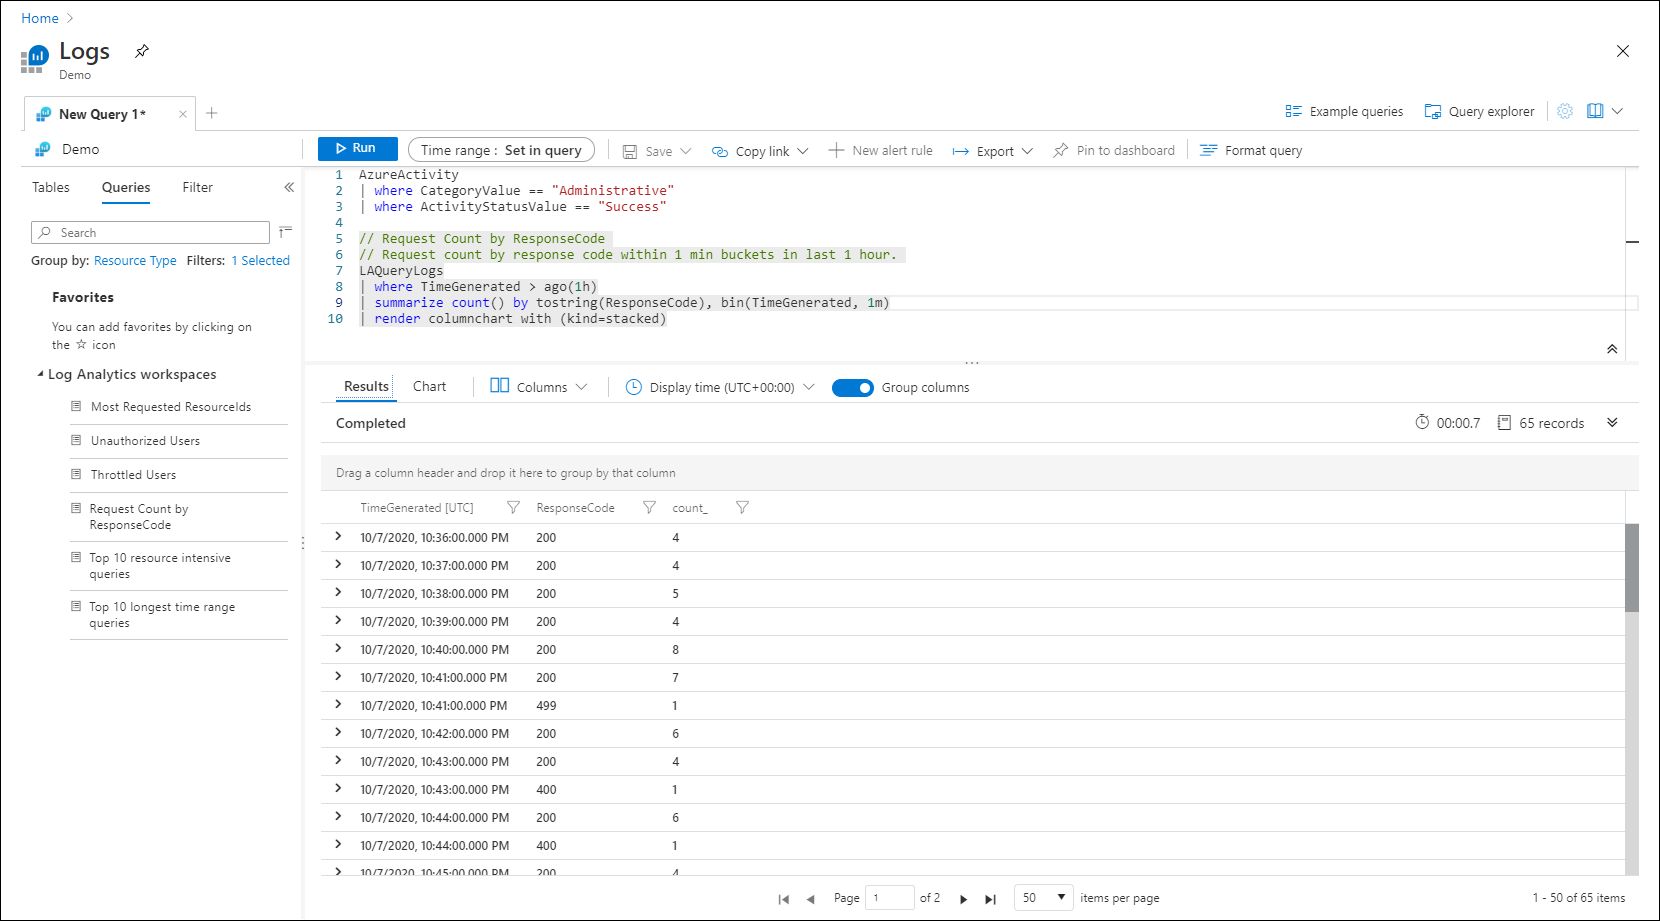The image size is (1660, 921).
Task: Pin the Logs blade with pushpin icon
Action: [142, 51]
